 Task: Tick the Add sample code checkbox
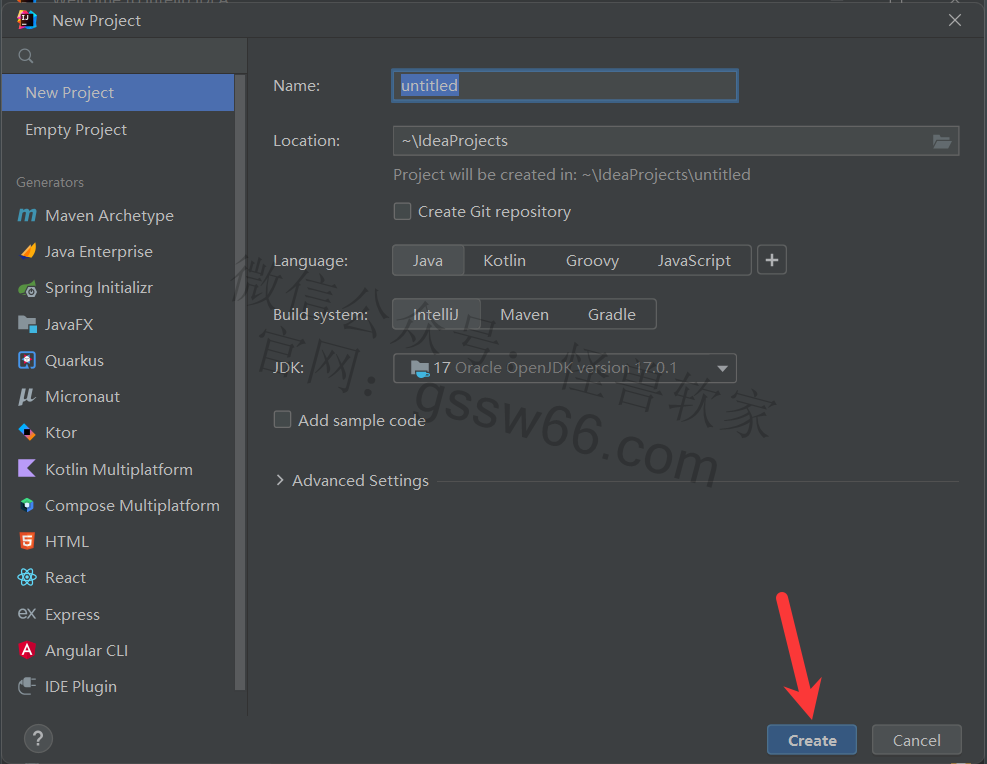click(283, 420)
